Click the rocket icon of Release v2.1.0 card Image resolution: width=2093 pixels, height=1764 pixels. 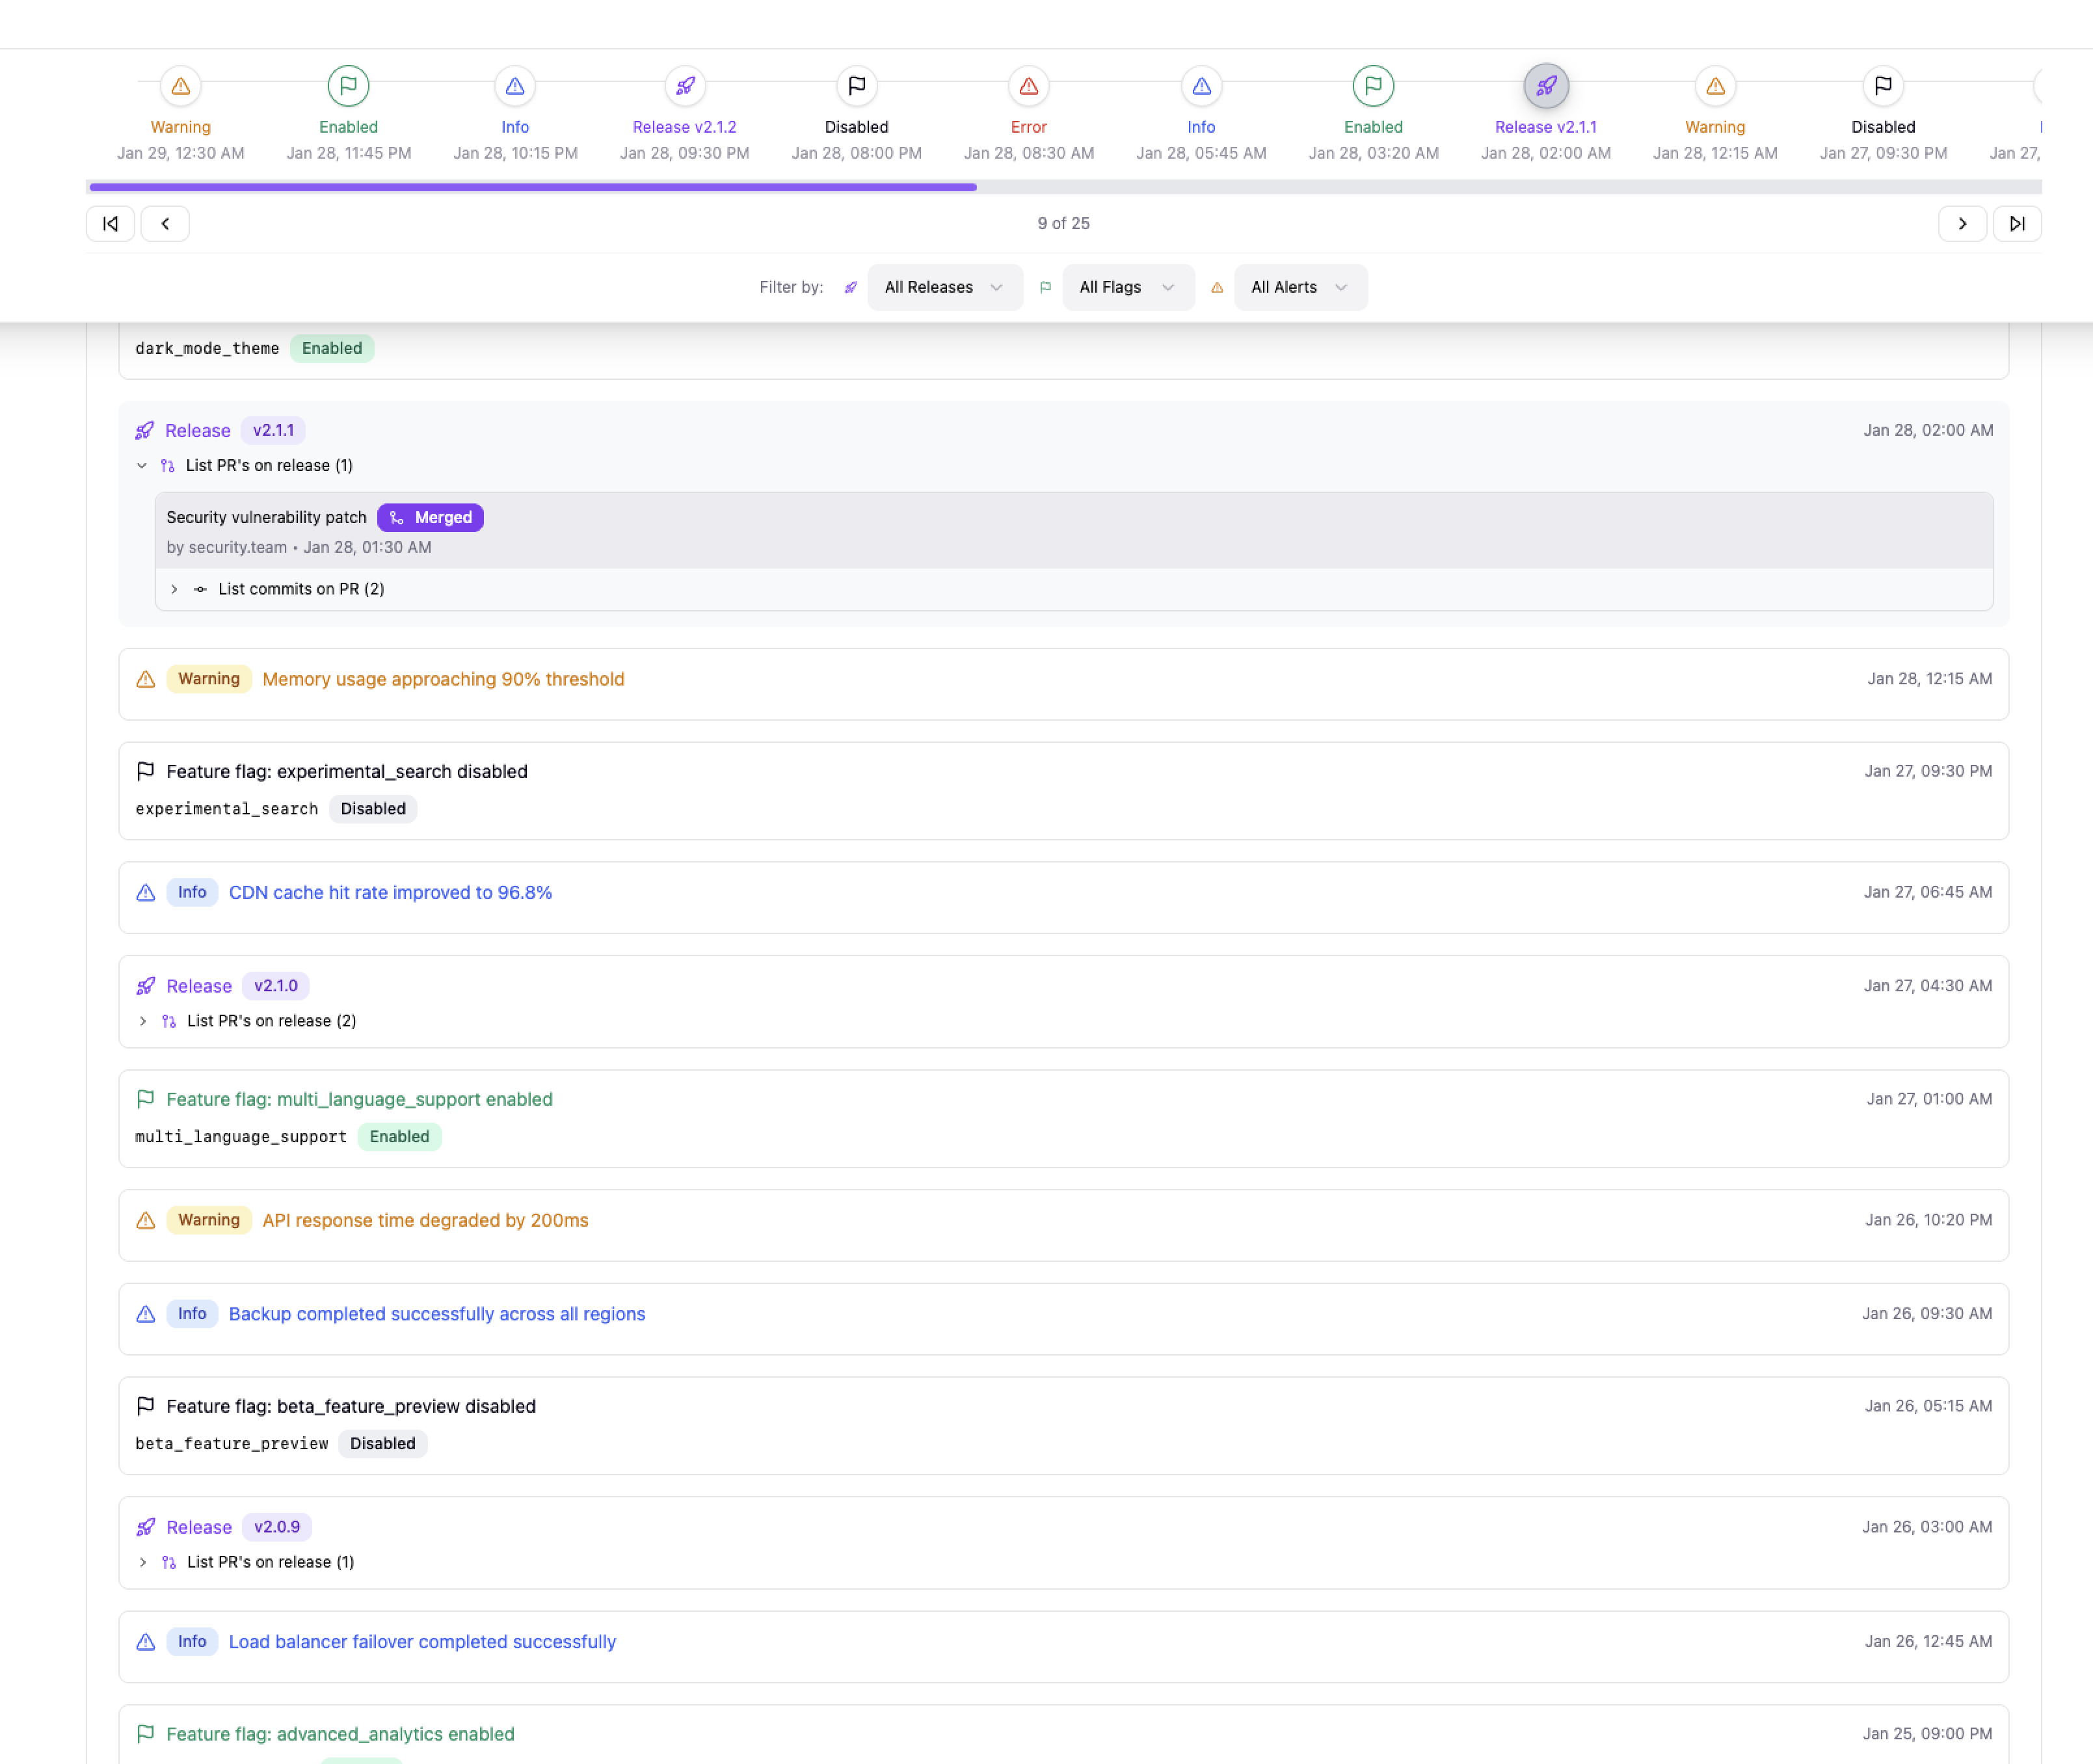pos(146,986)
